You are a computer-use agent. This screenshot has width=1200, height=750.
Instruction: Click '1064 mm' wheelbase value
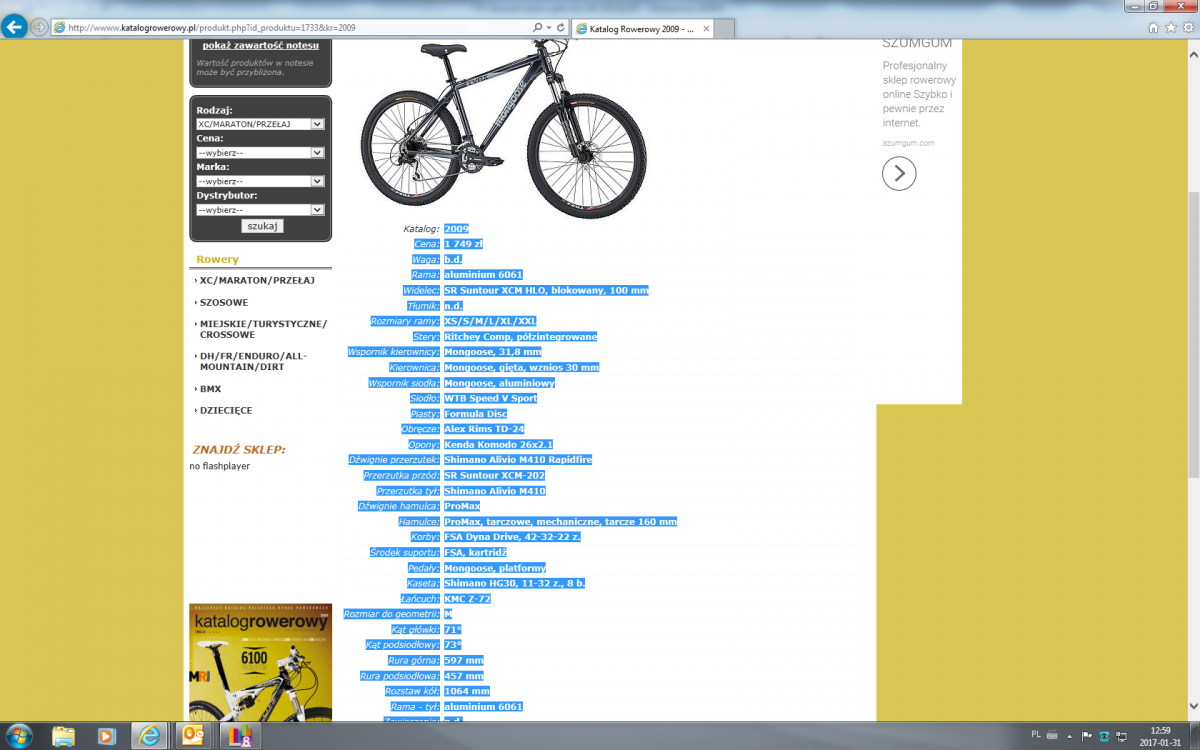pos(467,691)
